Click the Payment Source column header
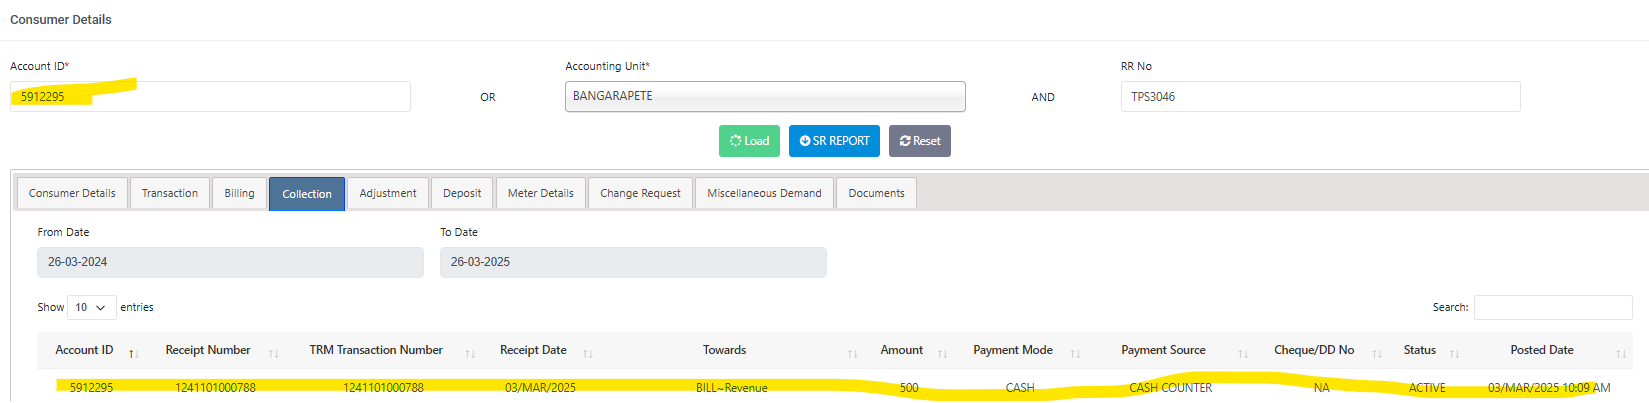The image size is (1649, 403). pyautogui.click(x=1163, y=350)
